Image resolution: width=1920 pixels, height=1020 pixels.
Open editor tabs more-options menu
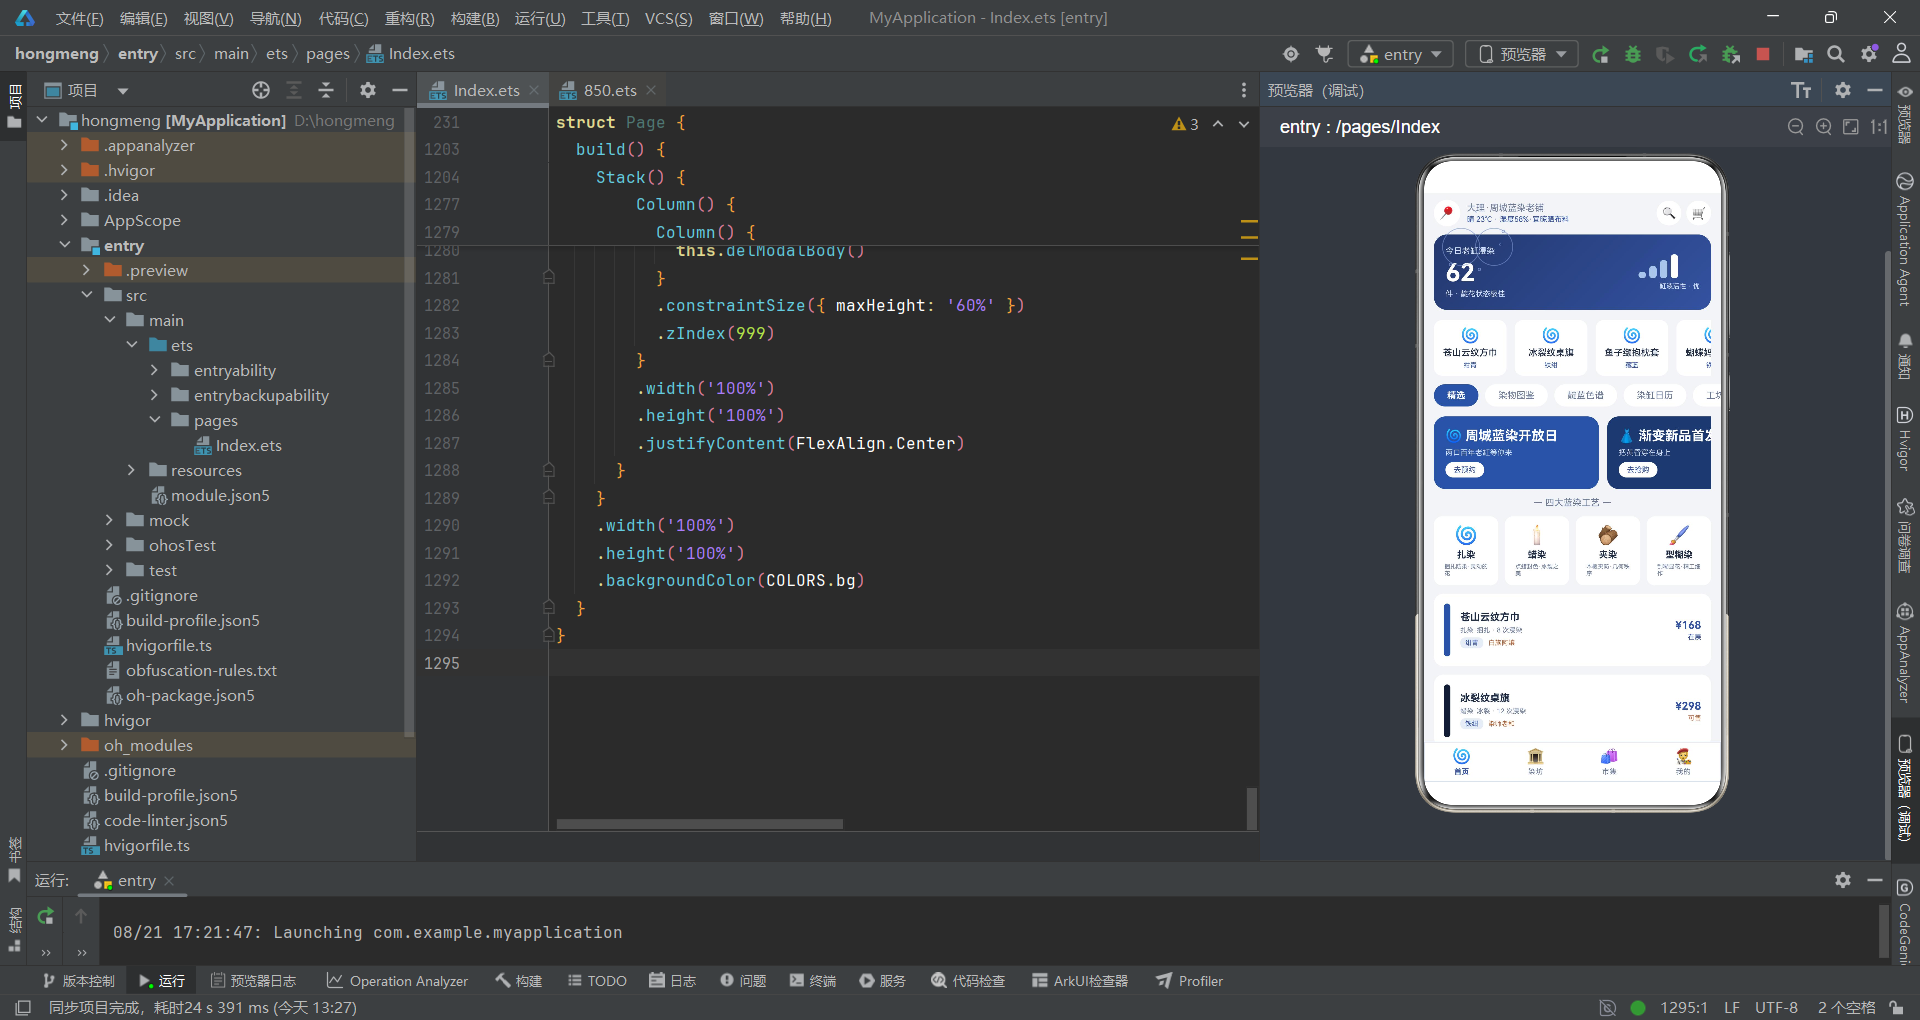(x=1244, y=91)
